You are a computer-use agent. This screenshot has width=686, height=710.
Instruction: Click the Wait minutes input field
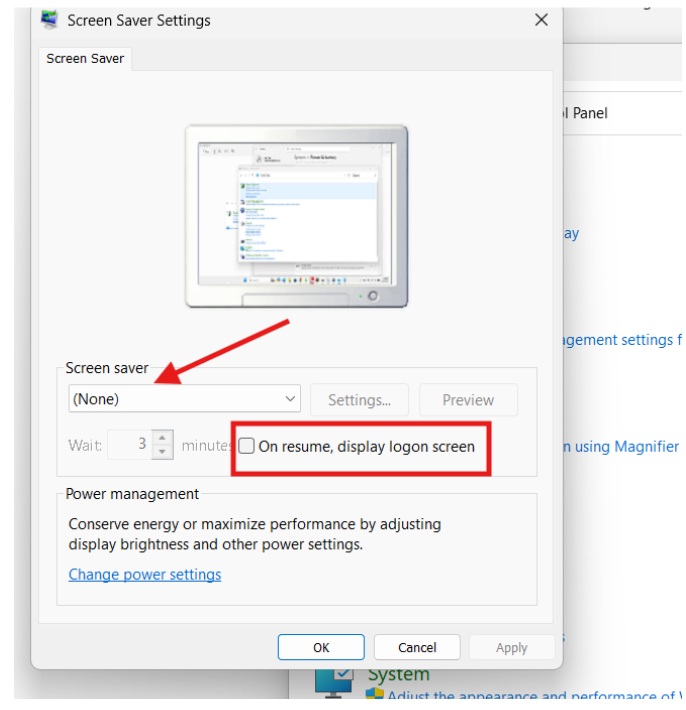(x=130, y=444)
